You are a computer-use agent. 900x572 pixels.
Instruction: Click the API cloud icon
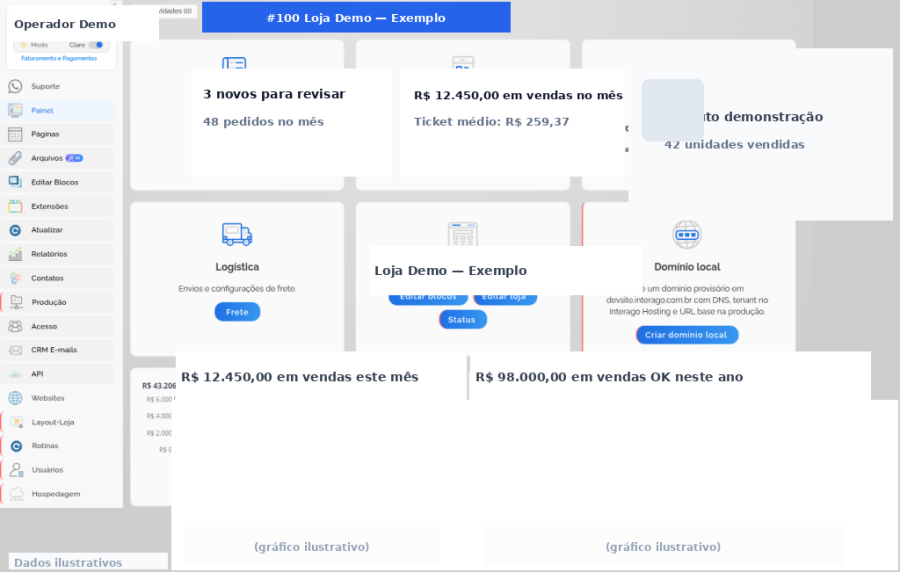click(15, 374)
